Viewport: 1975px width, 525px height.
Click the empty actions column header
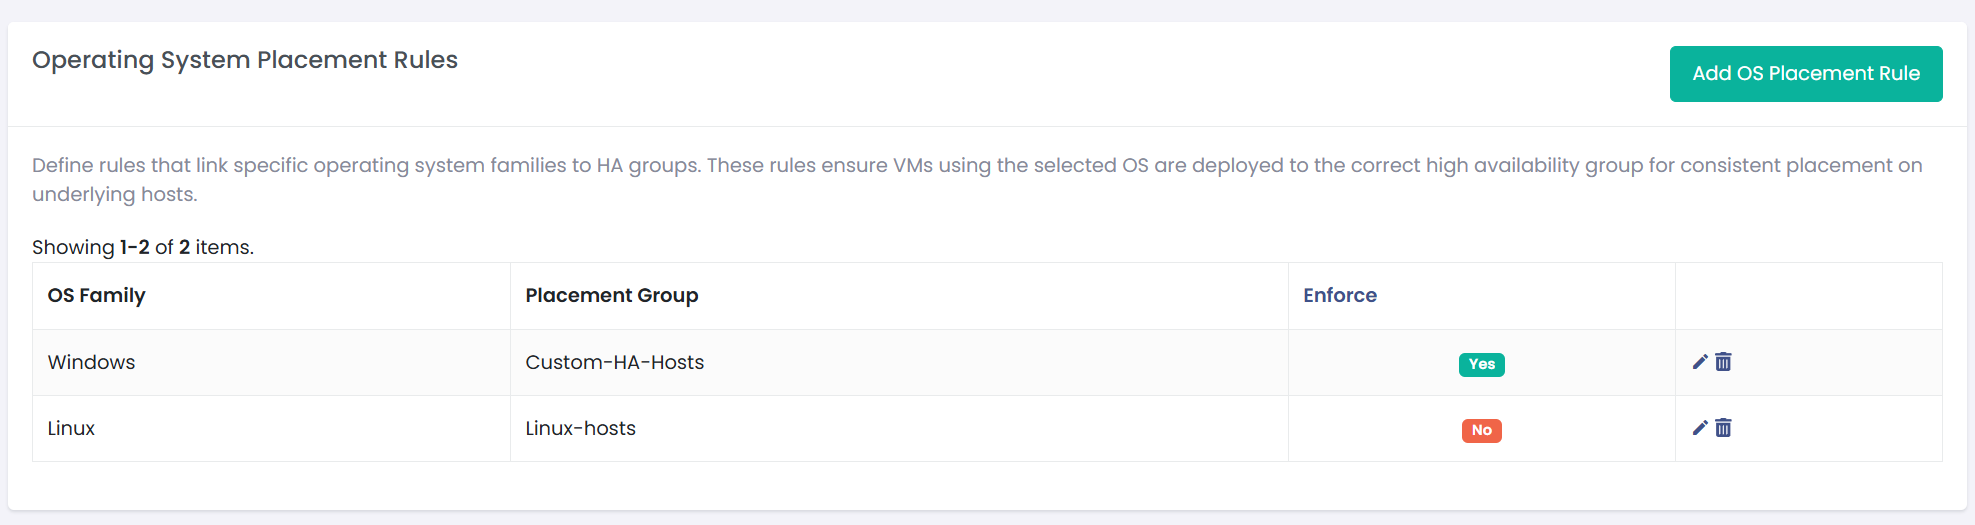point(1809,296)
